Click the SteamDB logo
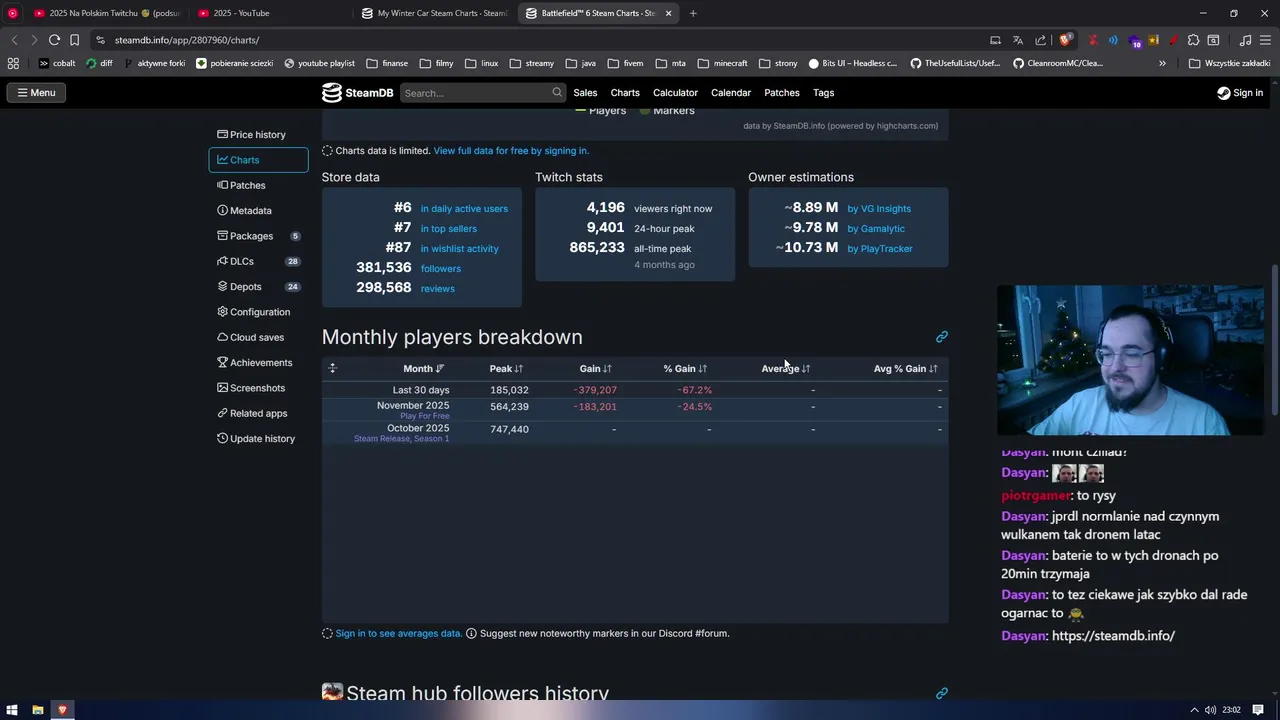 point(358,93)
